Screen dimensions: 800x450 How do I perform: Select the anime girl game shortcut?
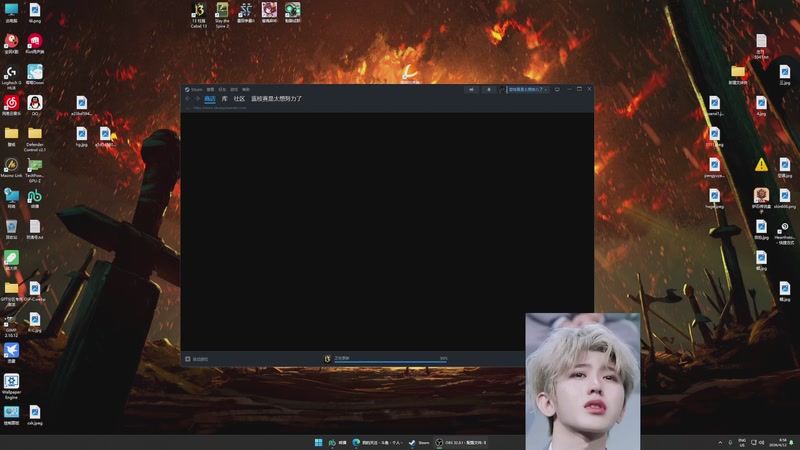269,13
